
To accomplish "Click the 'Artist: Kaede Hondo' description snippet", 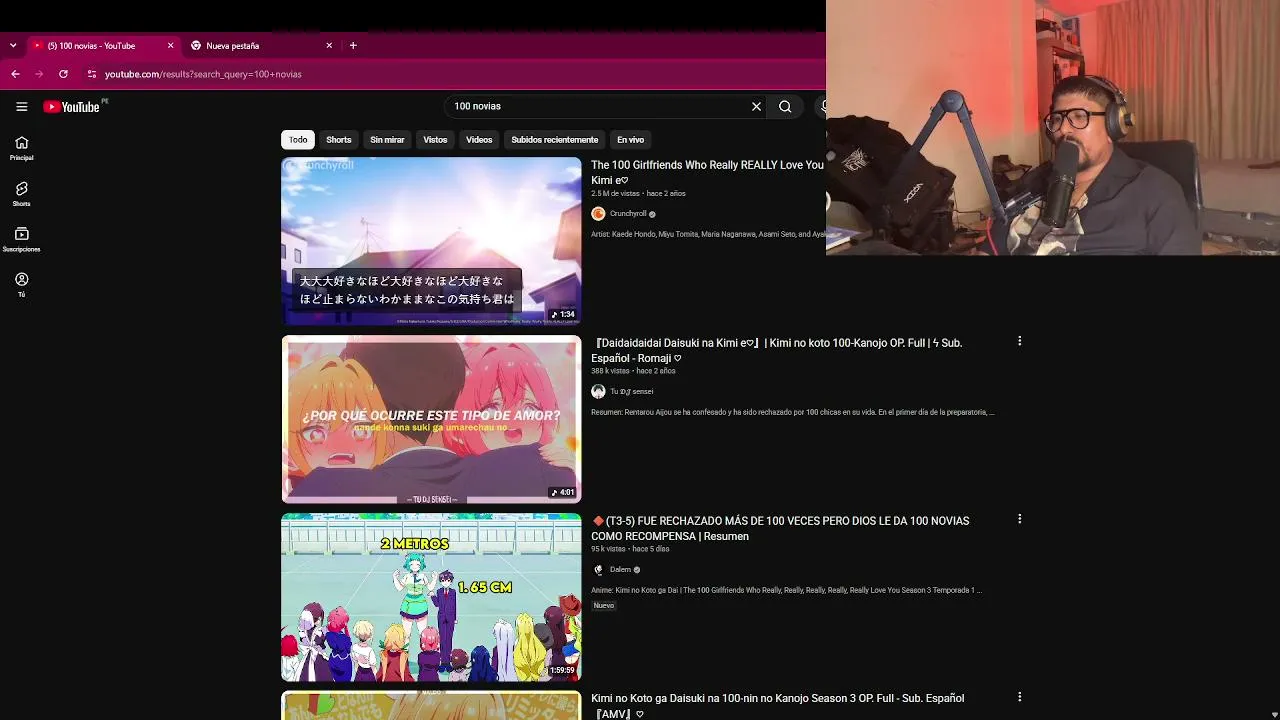I will pos(708,234).
